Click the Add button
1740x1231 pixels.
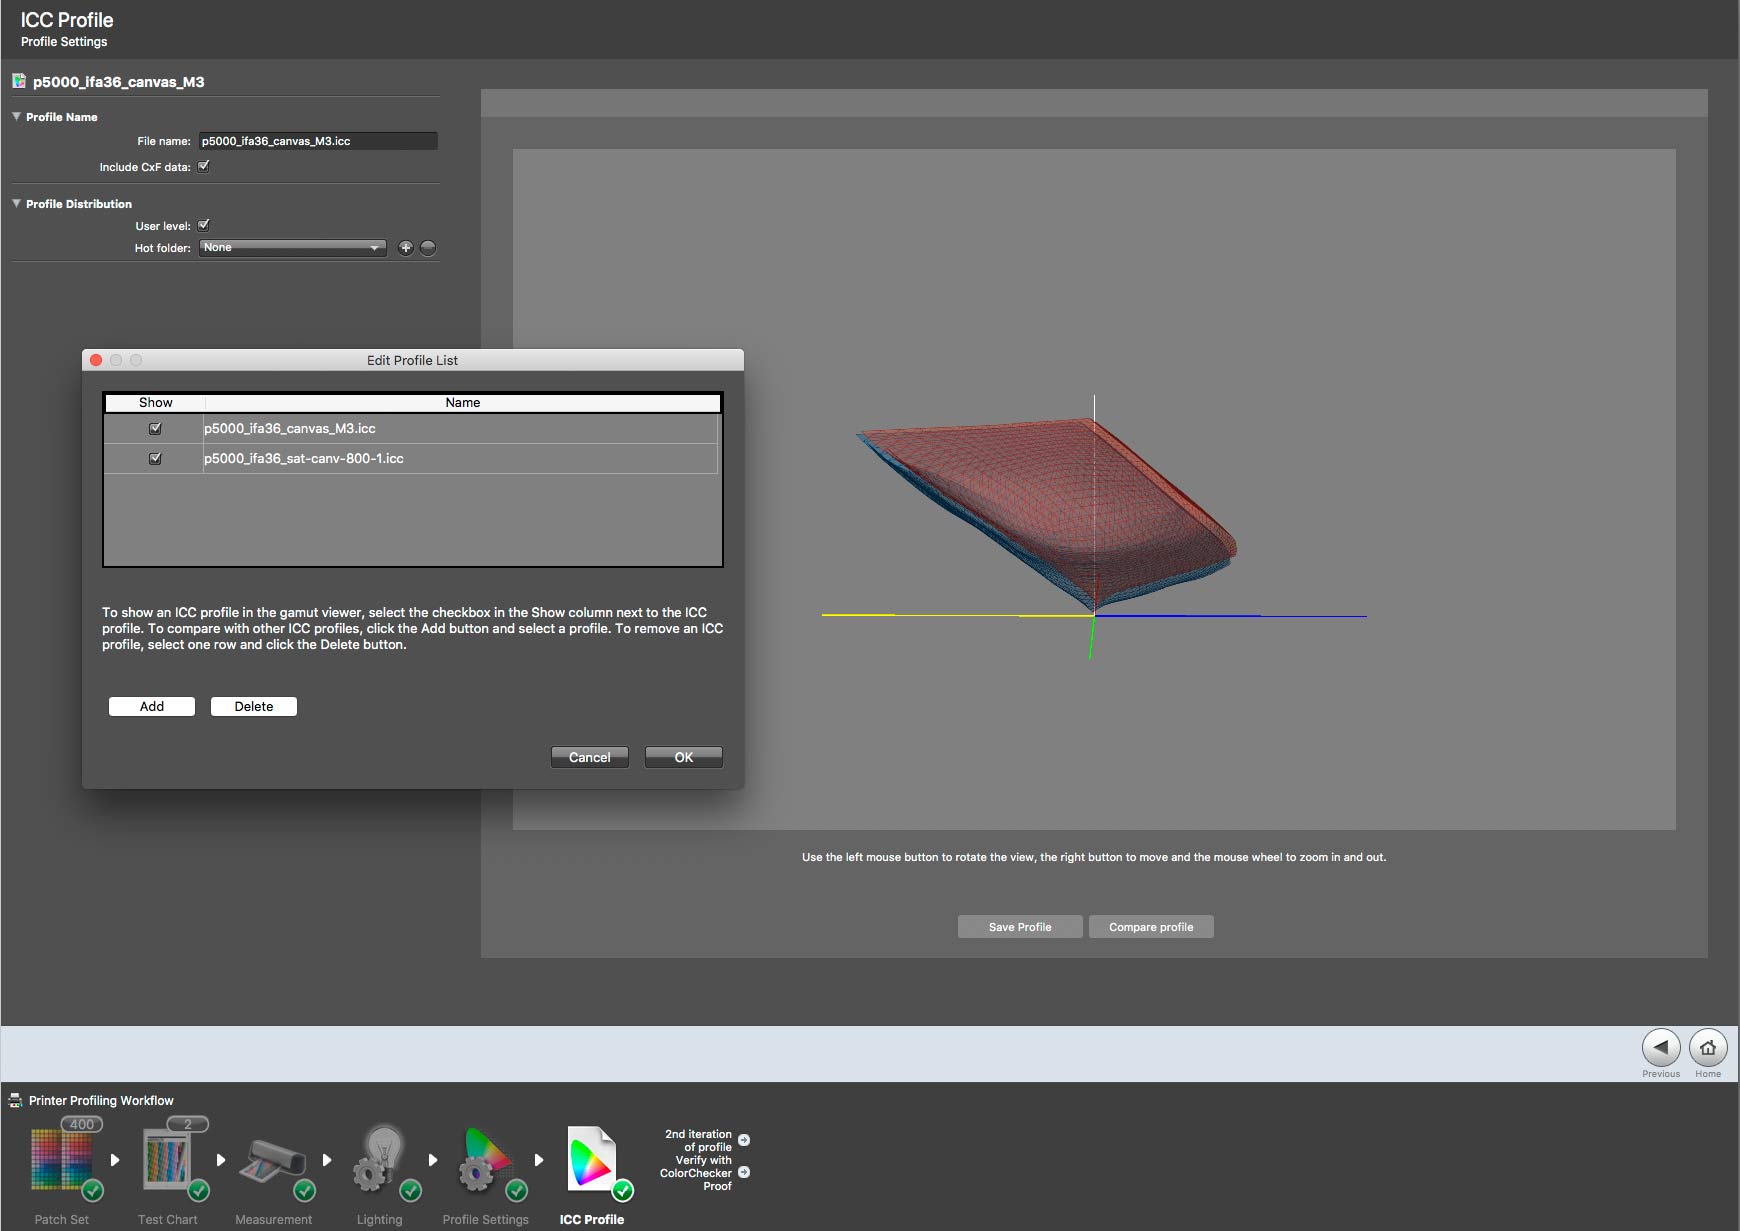point(152,706)
